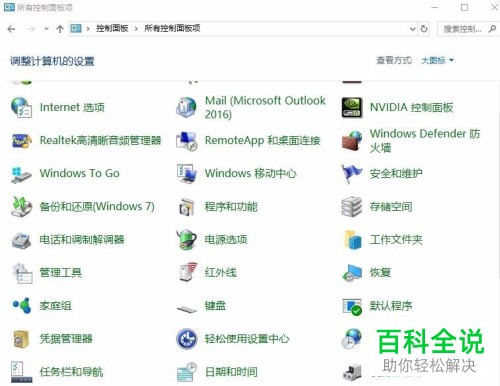Viewport: 500px width, 386px height.
Task: Open the NVIDIA 控制面板 text link
Action: click(x=411, y=107)
